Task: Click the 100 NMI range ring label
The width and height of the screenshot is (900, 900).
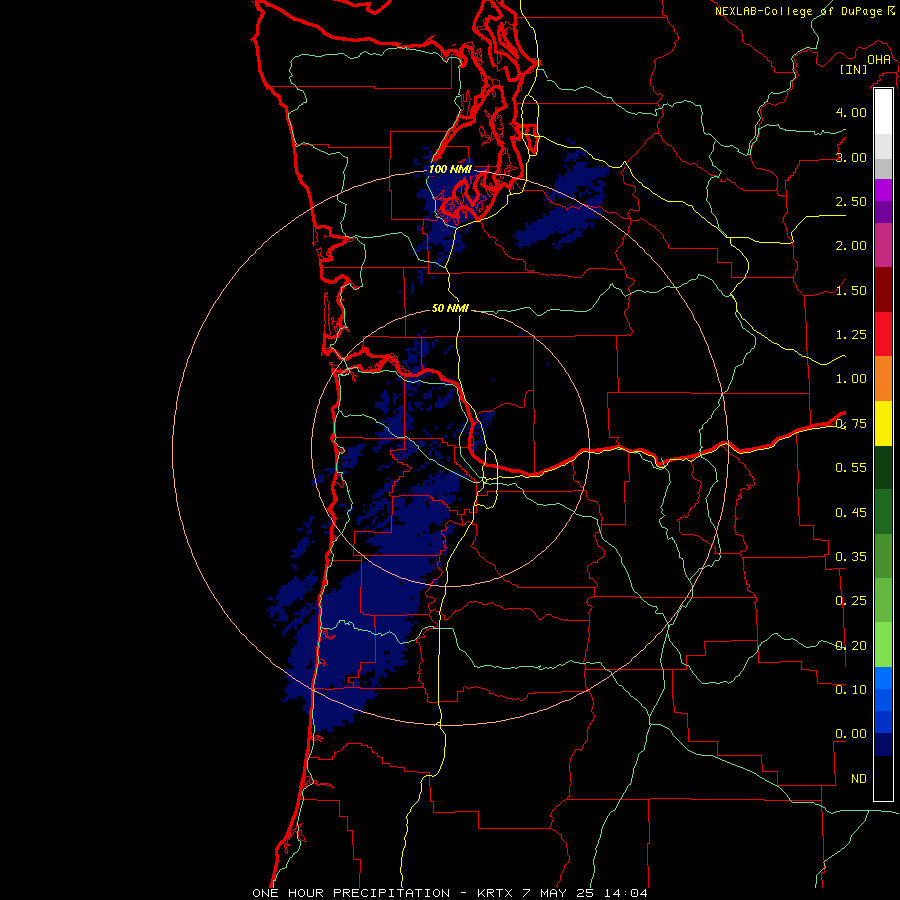Action: (450, 169)
